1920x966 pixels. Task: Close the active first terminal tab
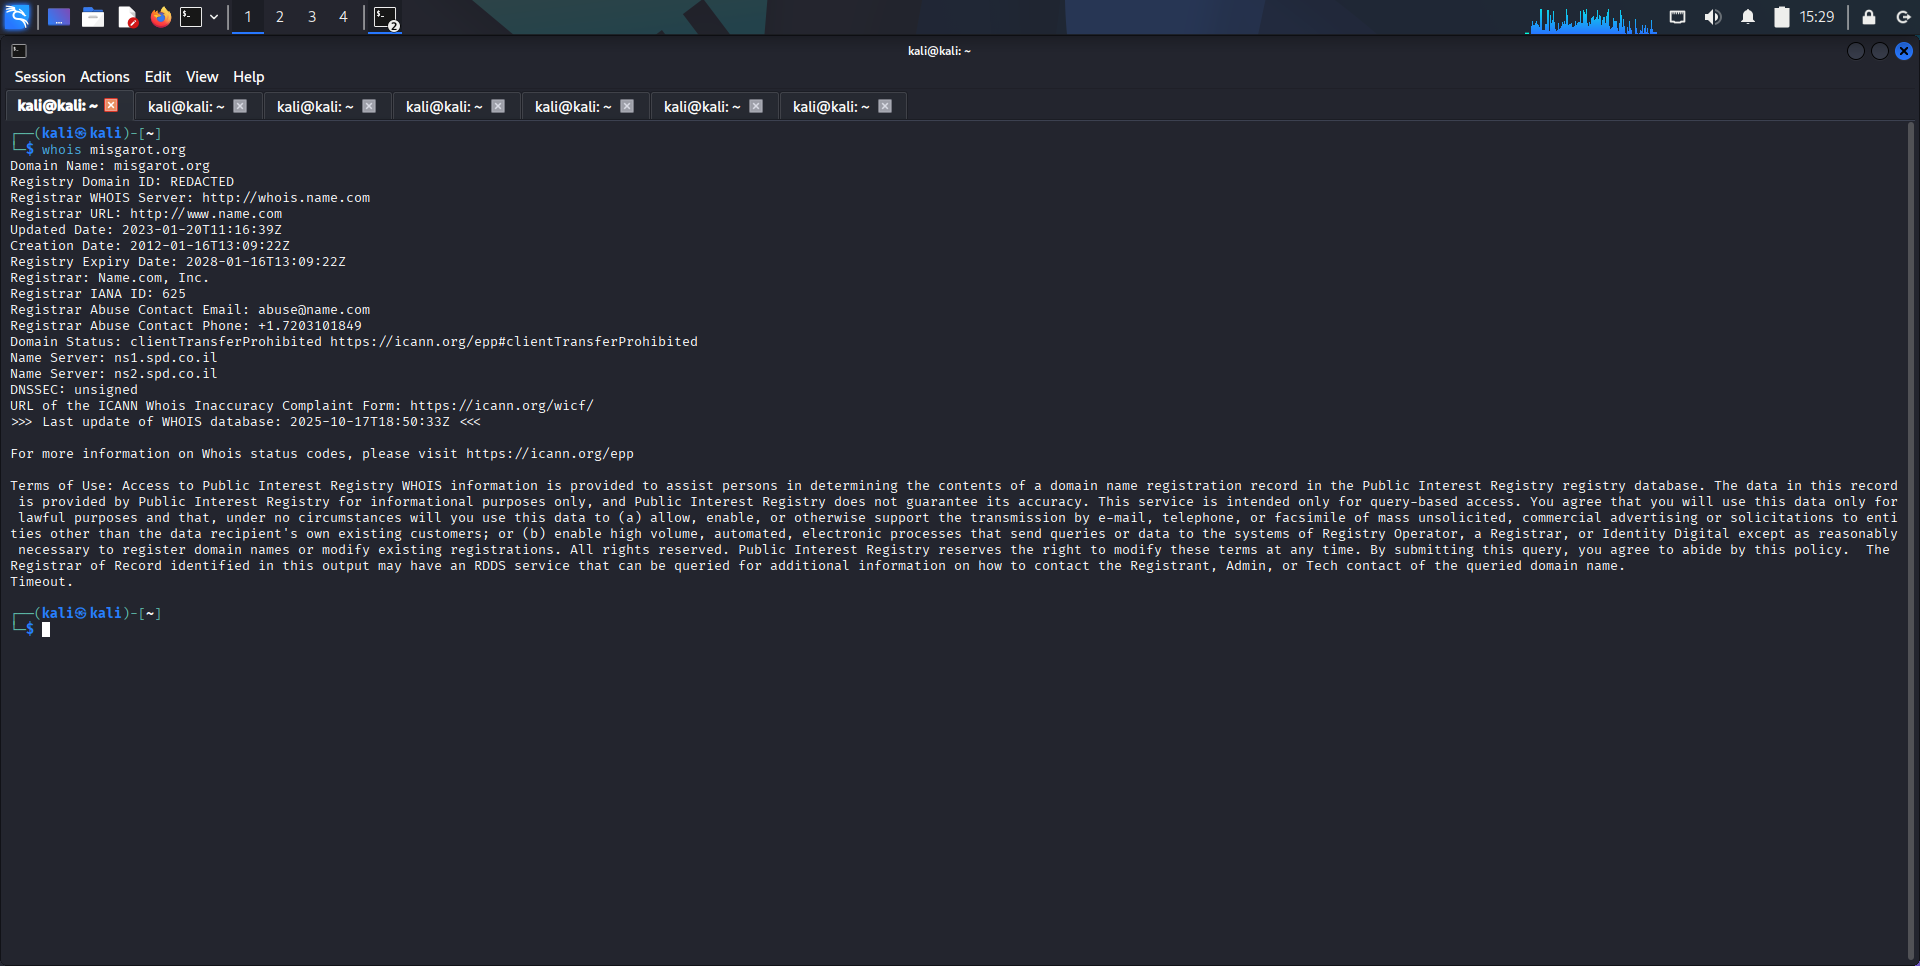(111, 105)
